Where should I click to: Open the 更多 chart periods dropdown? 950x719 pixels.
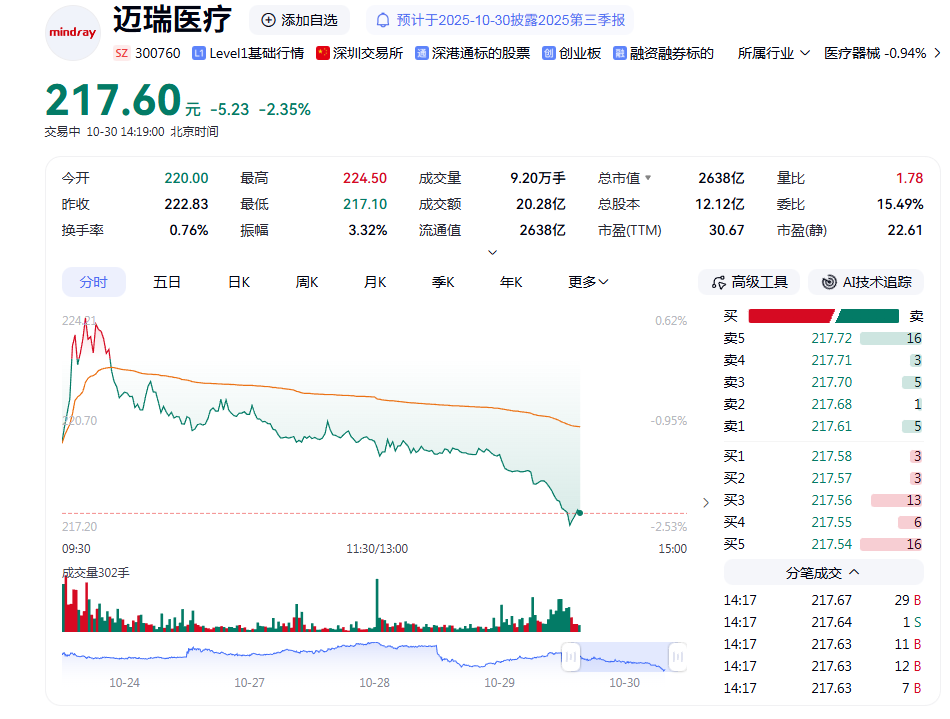click(588, 282)
